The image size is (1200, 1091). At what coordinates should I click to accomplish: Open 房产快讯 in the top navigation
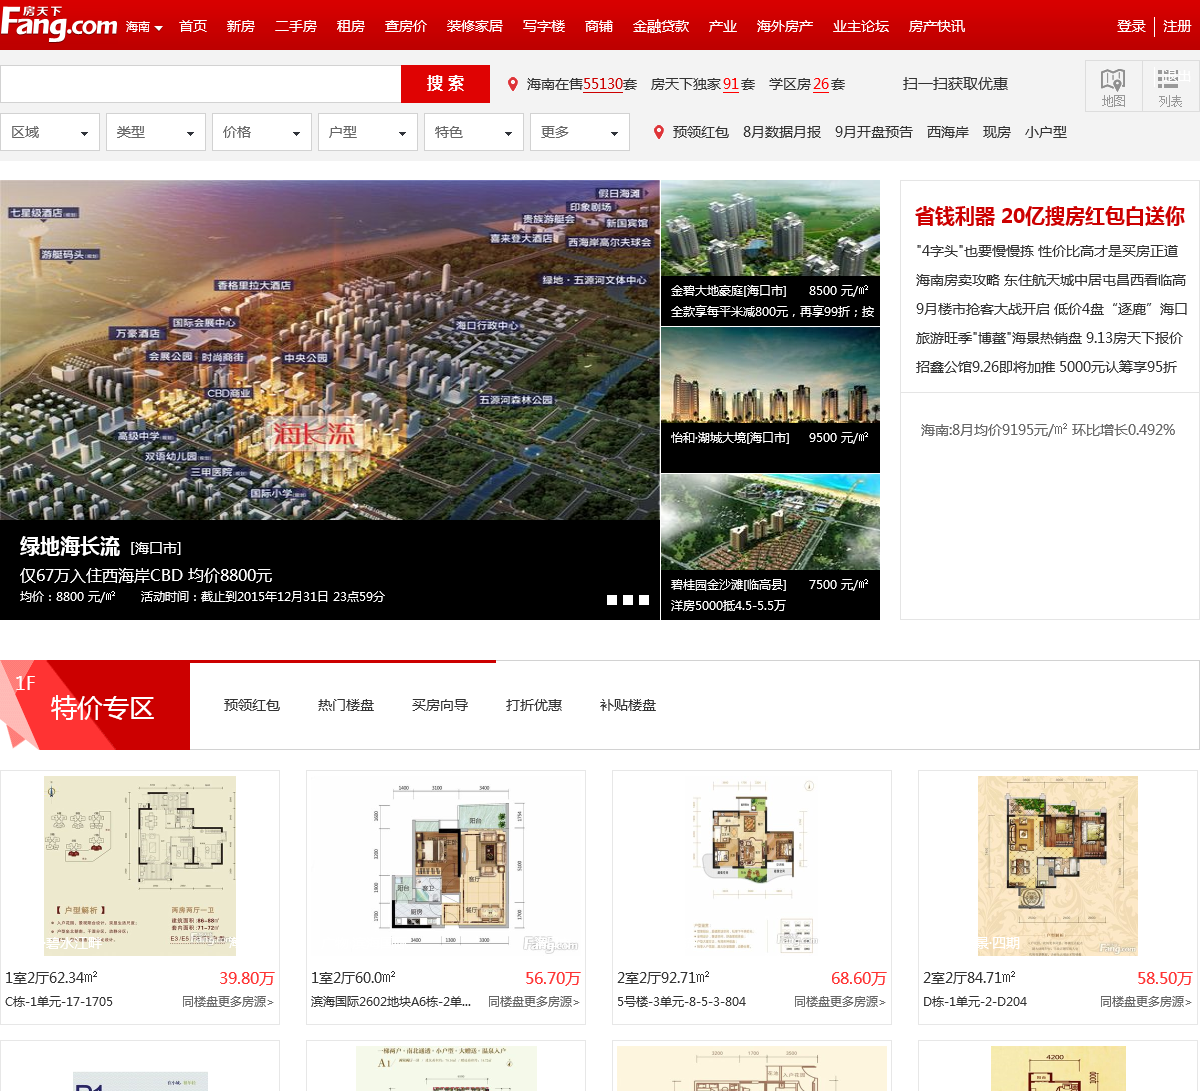click(x=937, y=26)
